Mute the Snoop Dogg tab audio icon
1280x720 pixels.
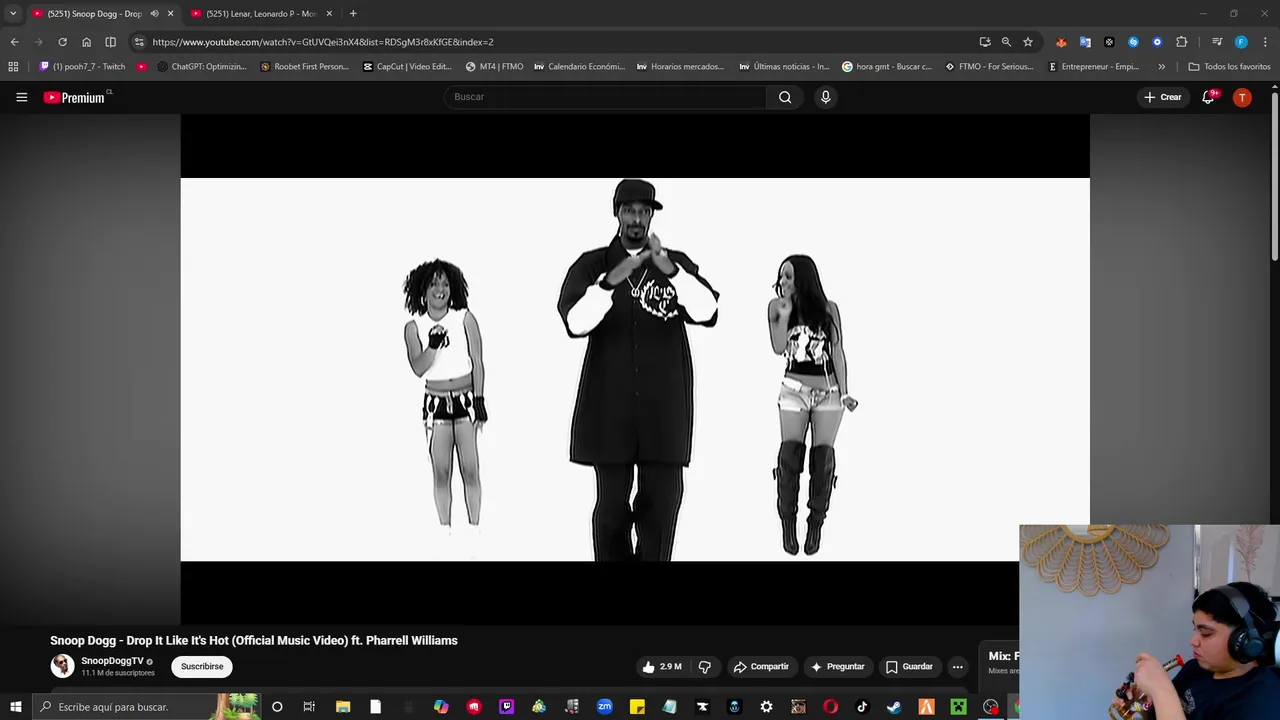pyautogui.click(x=154, y=14)
